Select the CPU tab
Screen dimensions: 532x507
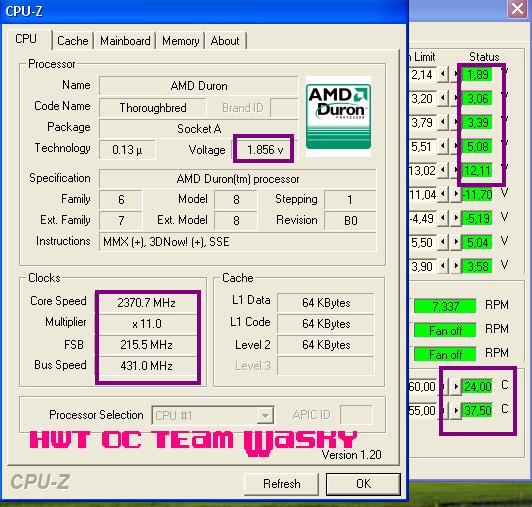(x=26, y=39)
